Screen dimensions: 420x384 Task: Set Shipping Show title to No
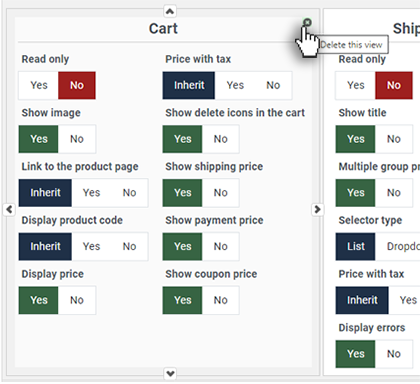[394, 139]
